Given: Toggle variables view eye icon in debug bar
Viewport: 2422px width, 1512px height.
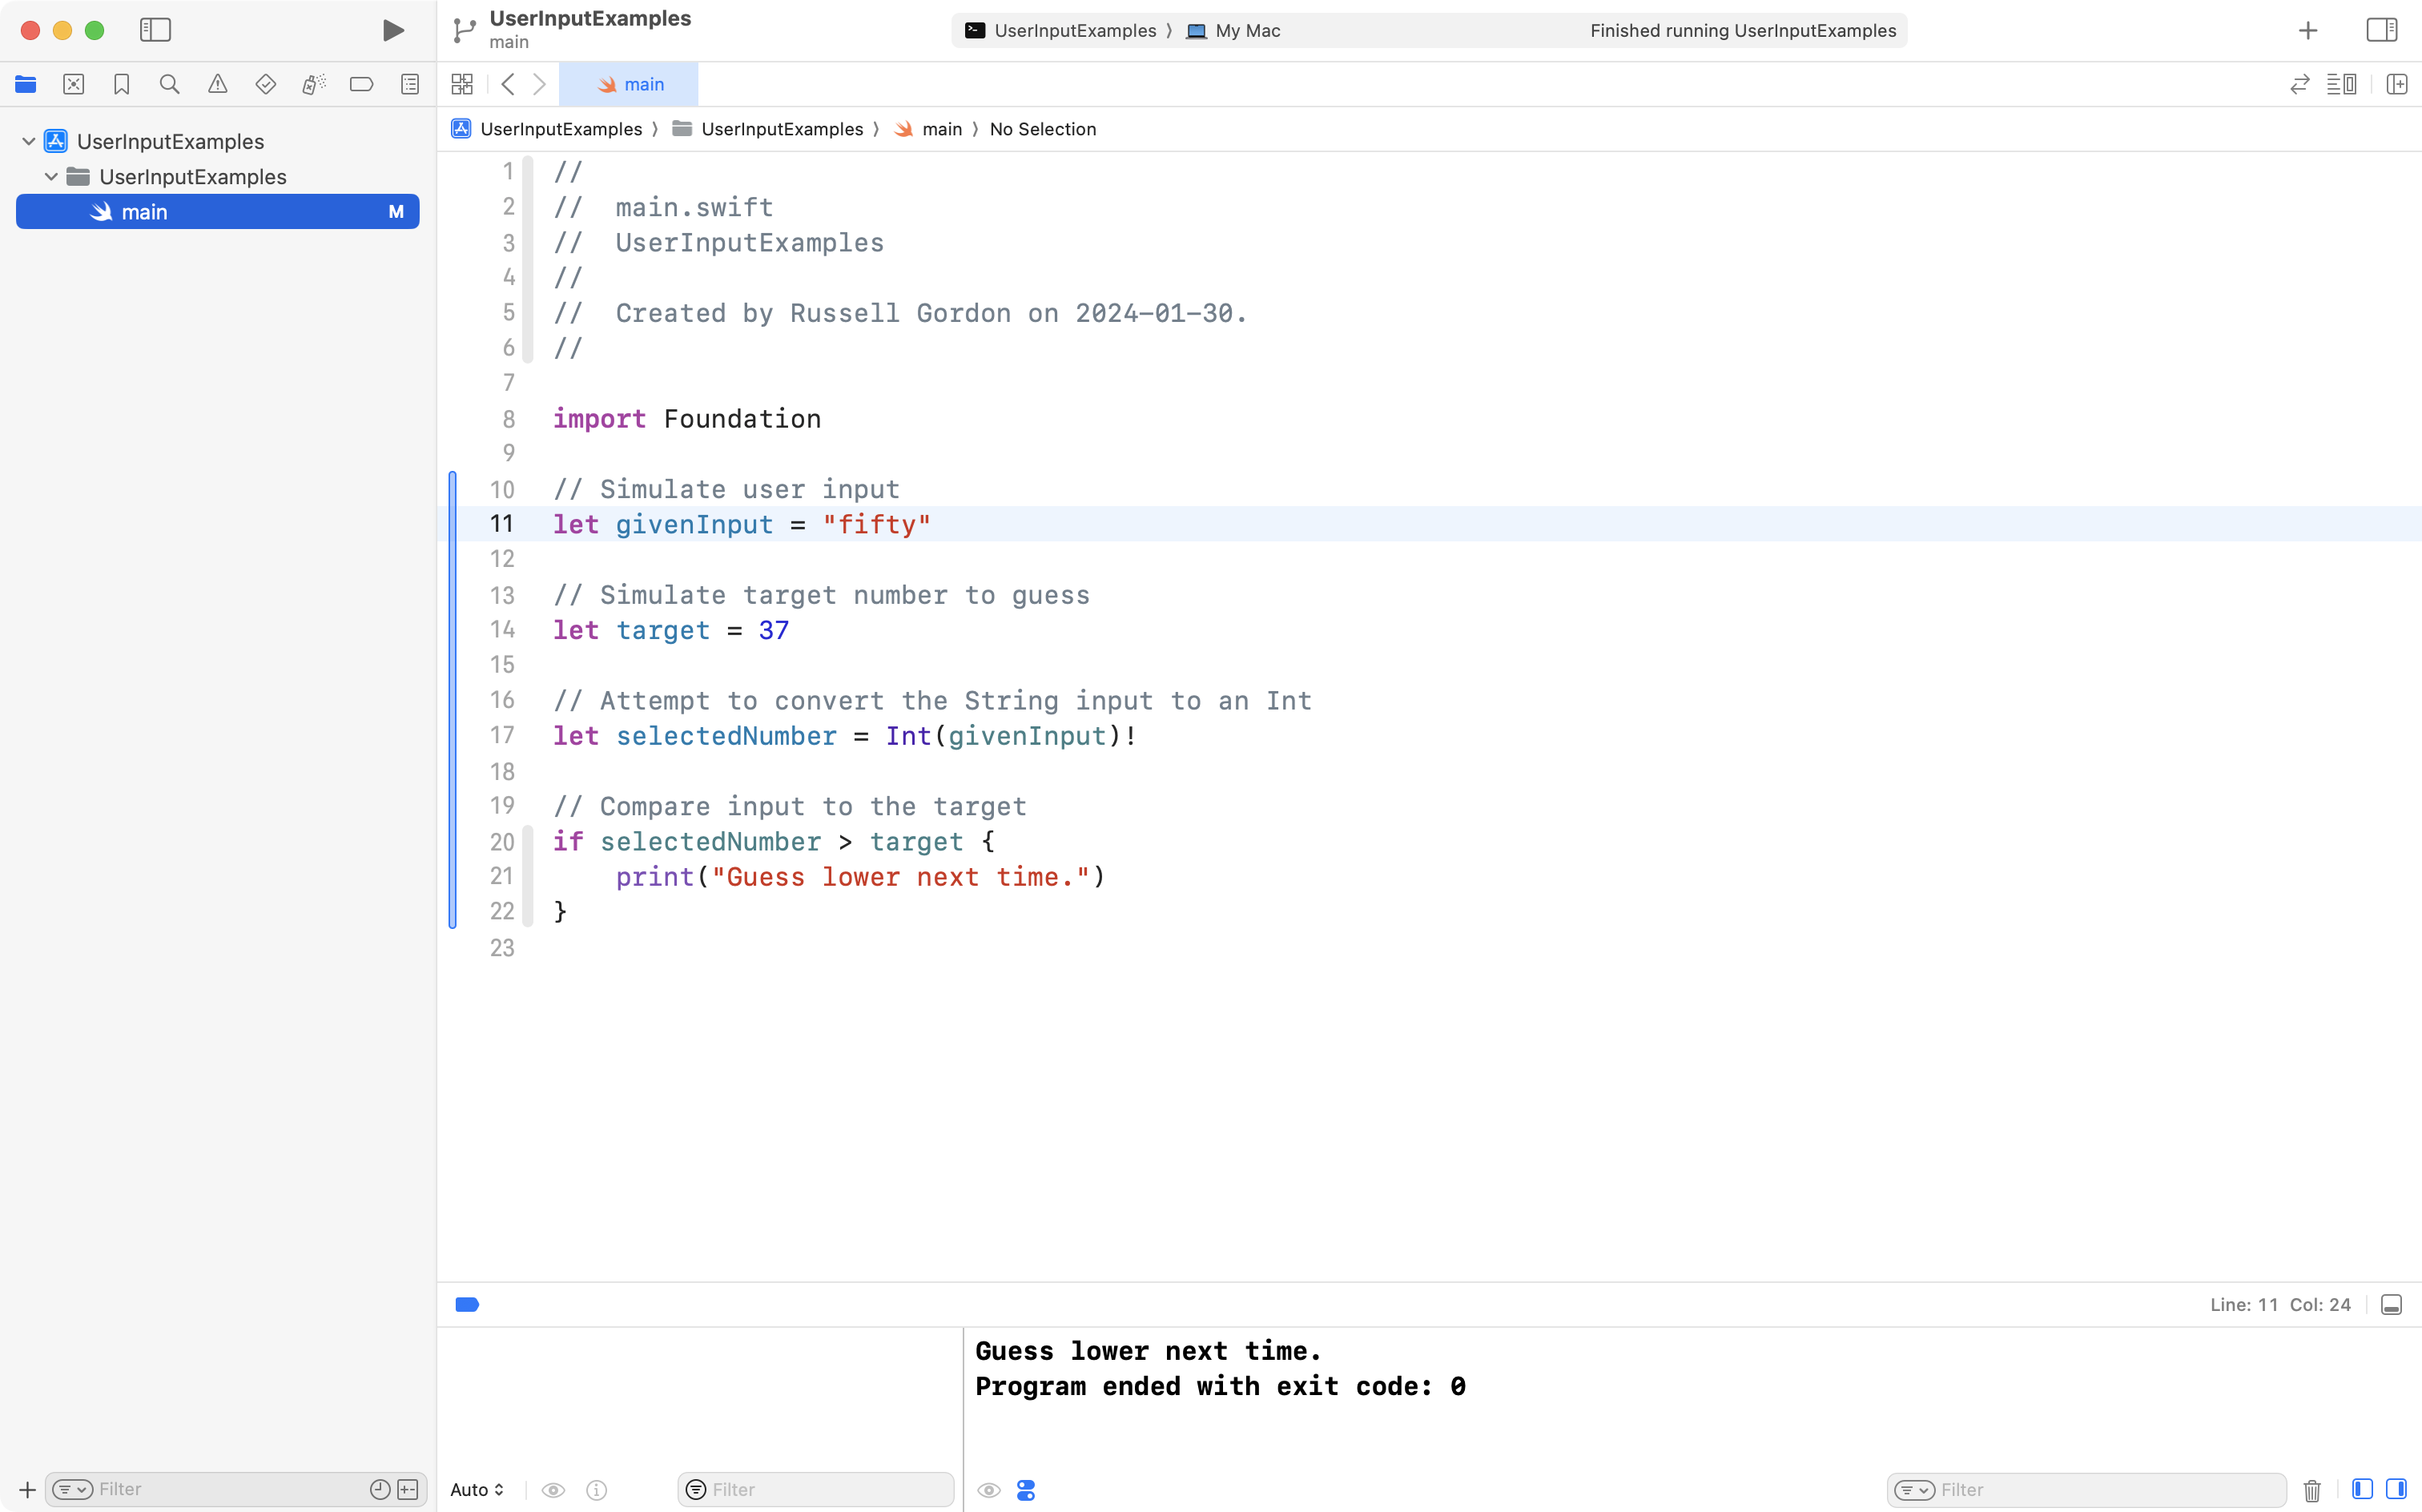Looking at the screenshot, I should (x=554, y=1489).
